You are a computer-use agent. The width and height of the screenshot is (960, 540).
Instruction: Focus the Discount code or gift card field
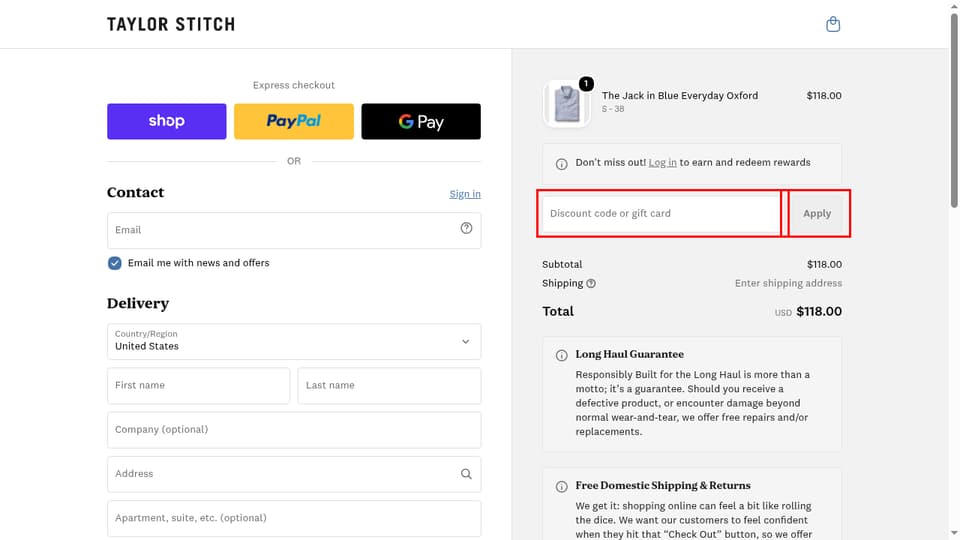coord(661,214)
